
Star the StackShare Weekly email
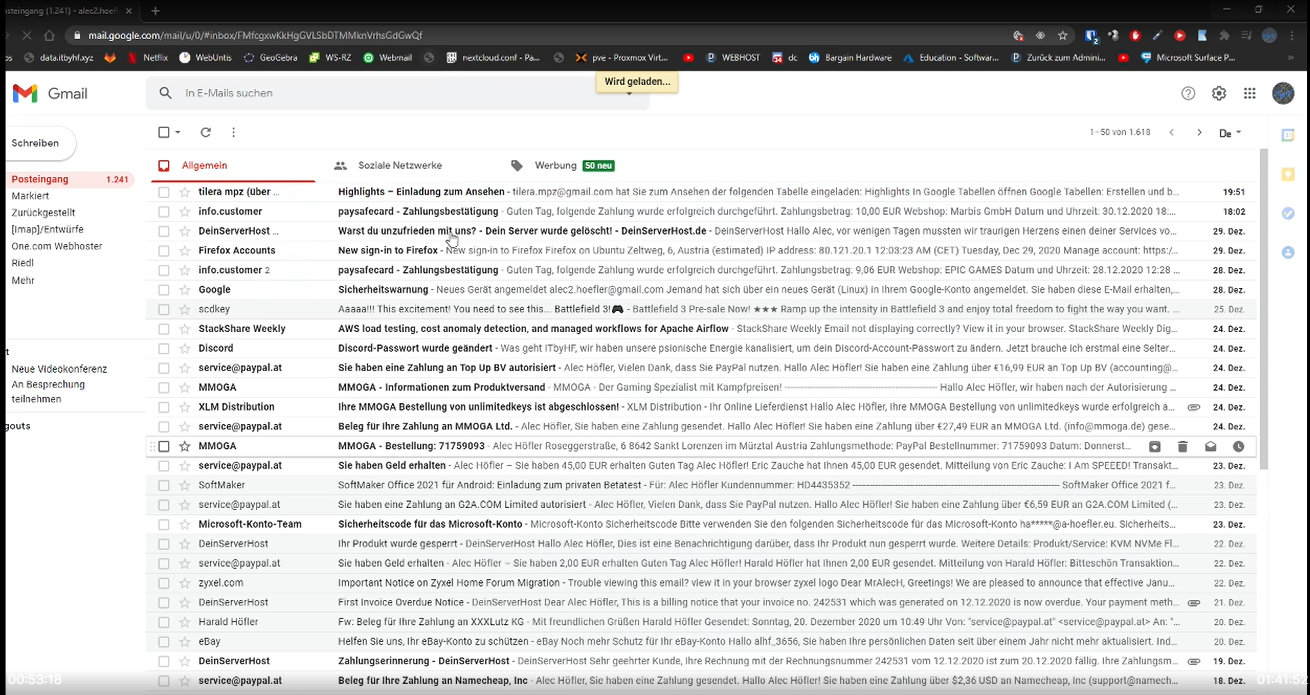(185, 328)
